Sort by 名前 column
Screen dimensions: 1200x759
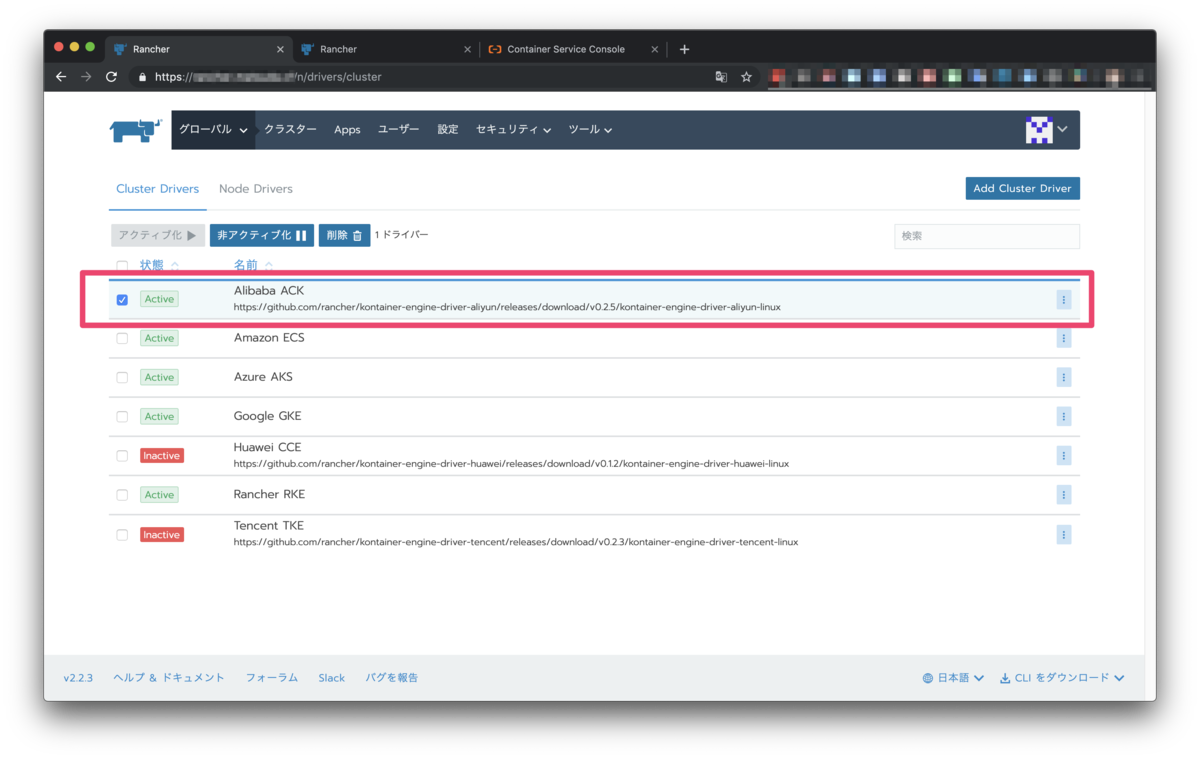[254, 265]
